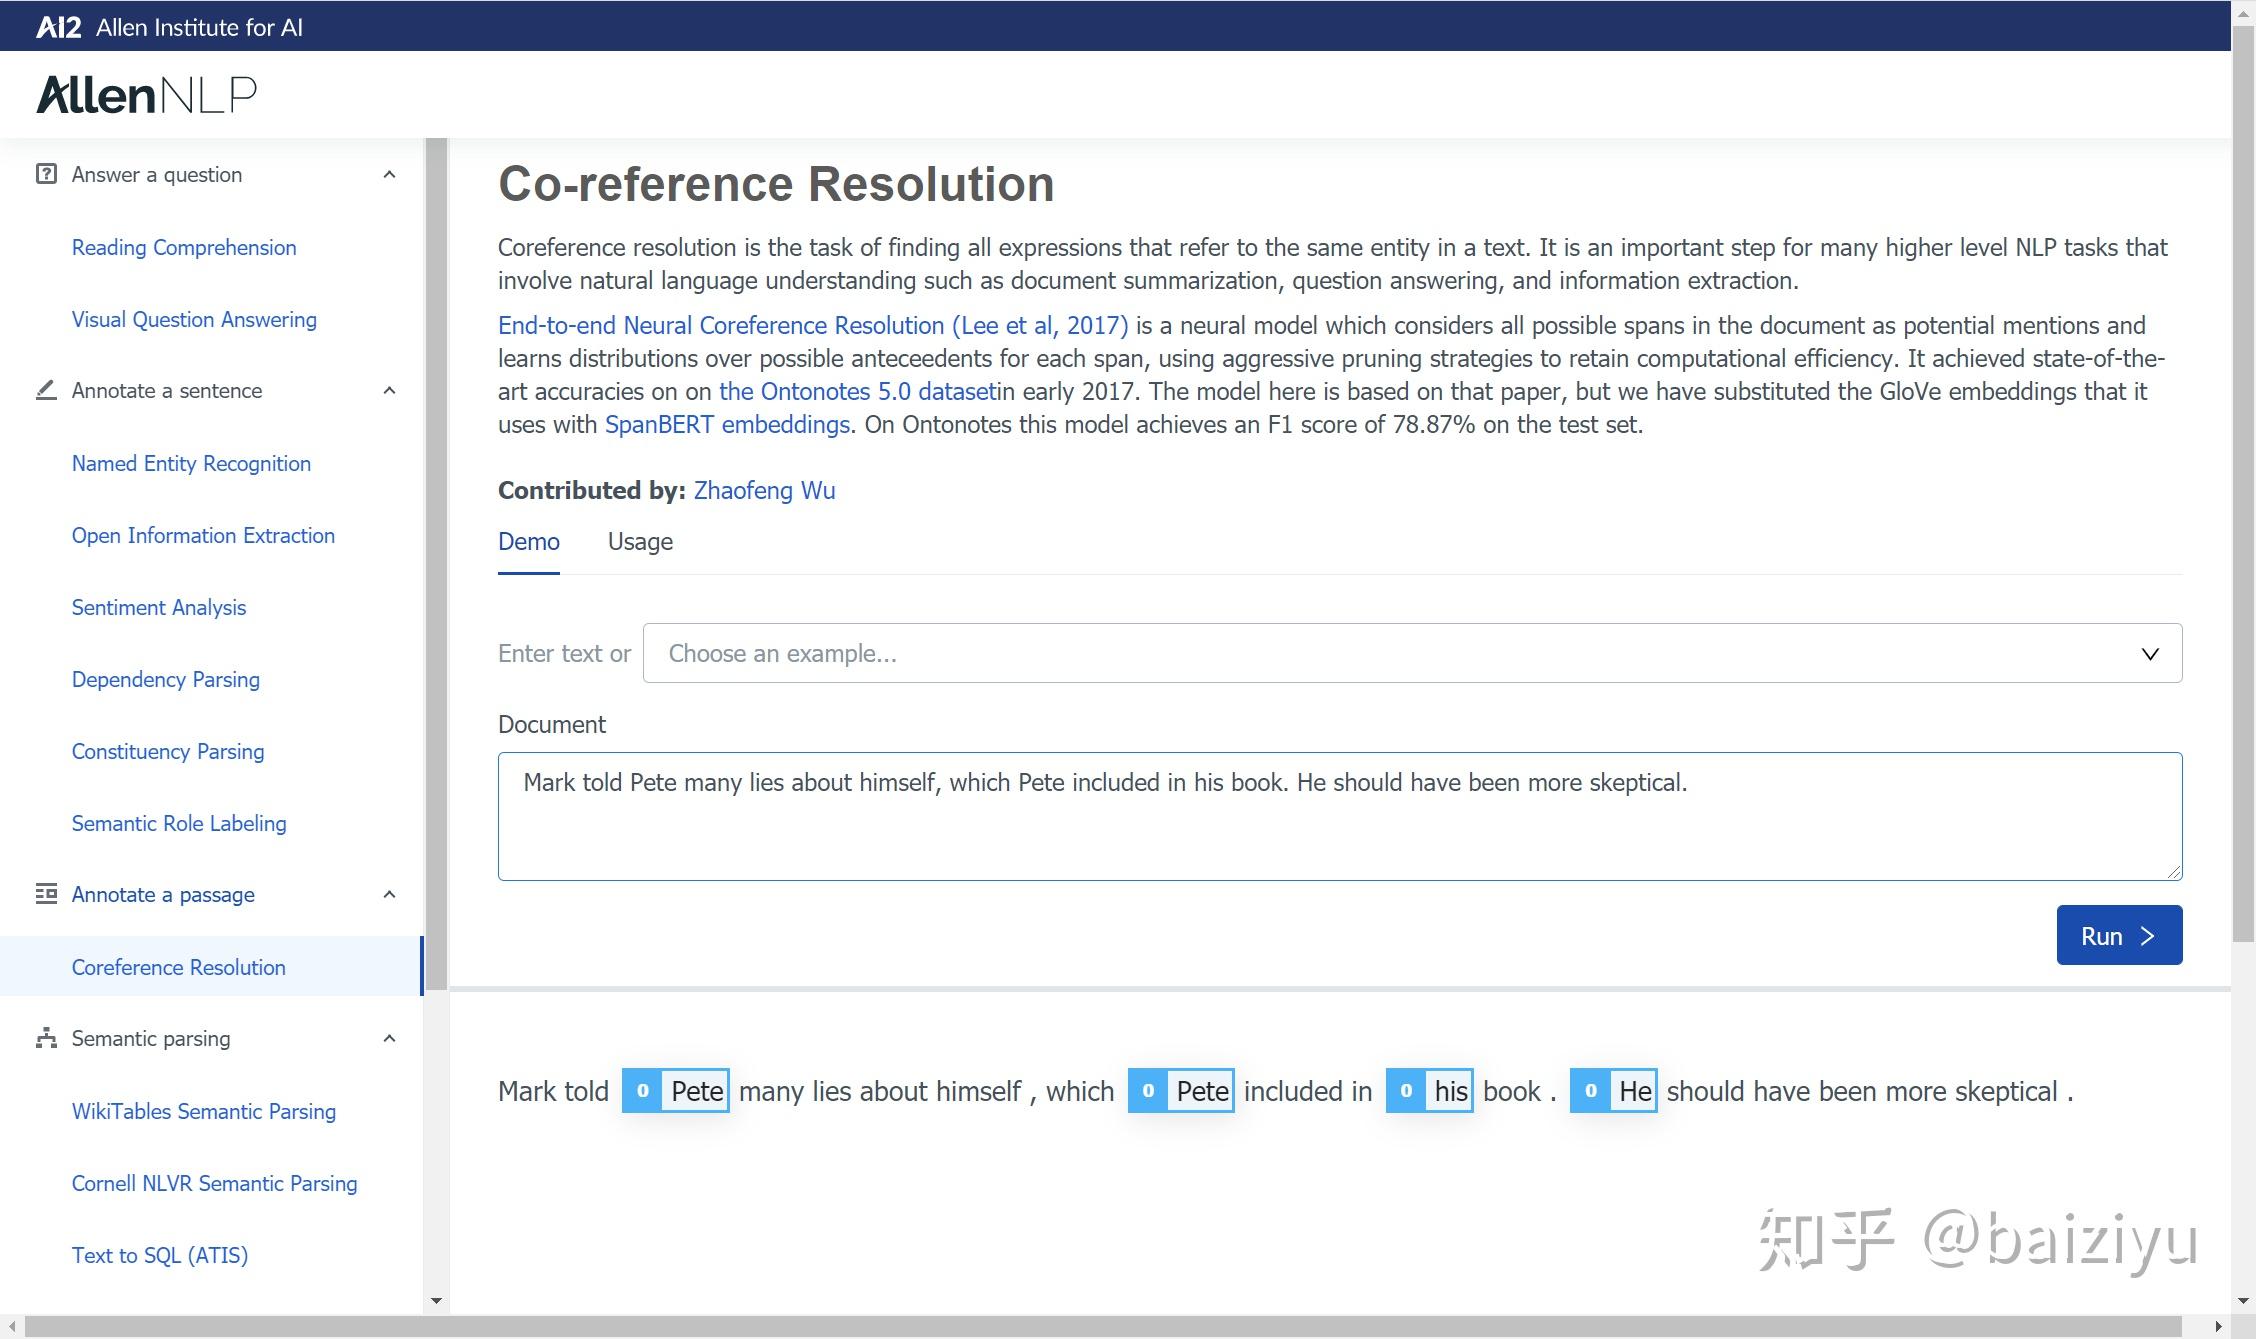Click the AllenNLP logo

147,95
